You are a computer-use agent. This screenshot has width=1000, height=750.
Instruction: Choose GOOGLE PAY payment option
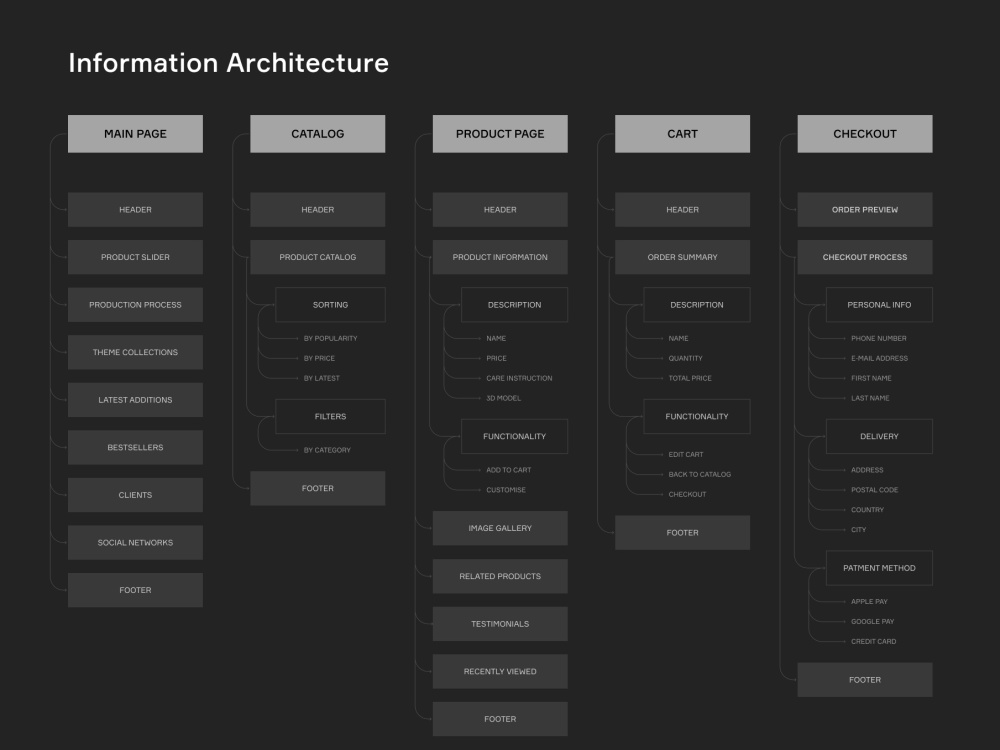click(x=872, y=621)
